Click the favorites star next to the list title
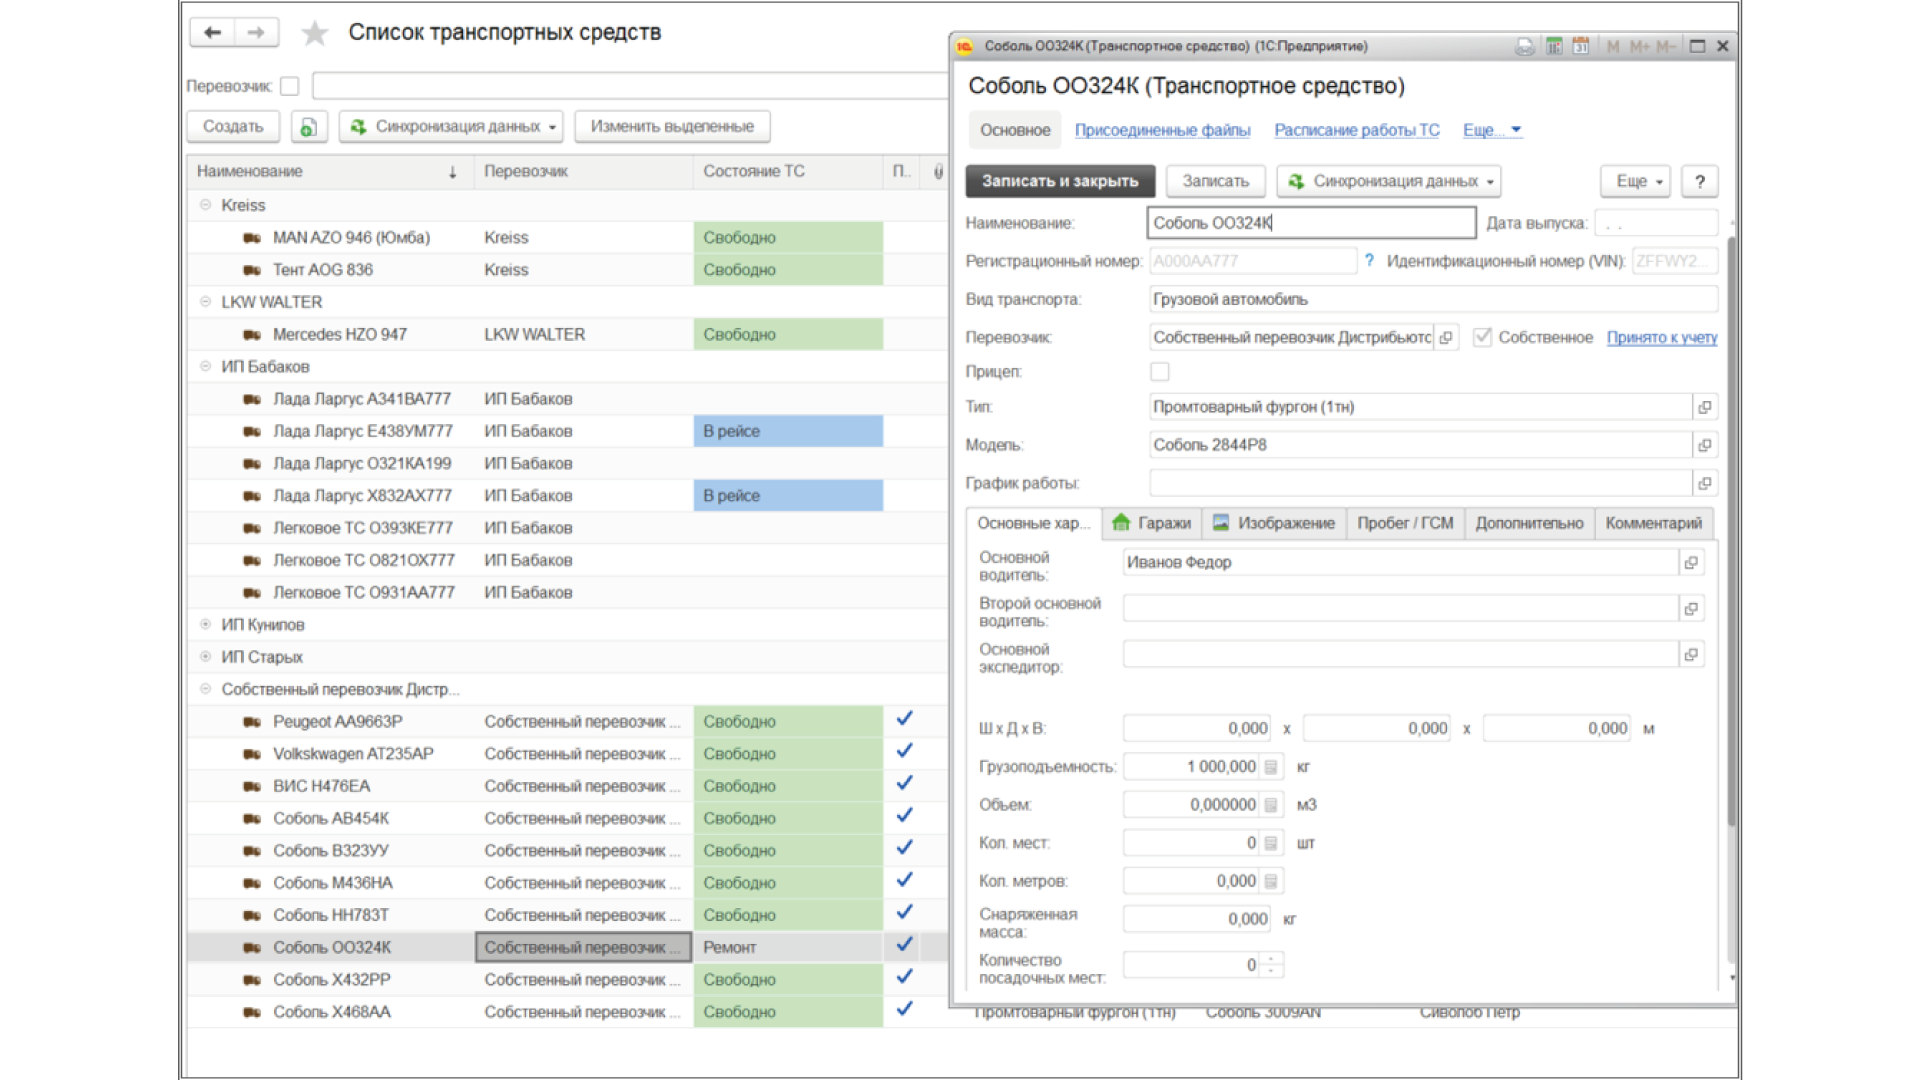Viewport: 1920px width, 1080px height. (315, 33)
